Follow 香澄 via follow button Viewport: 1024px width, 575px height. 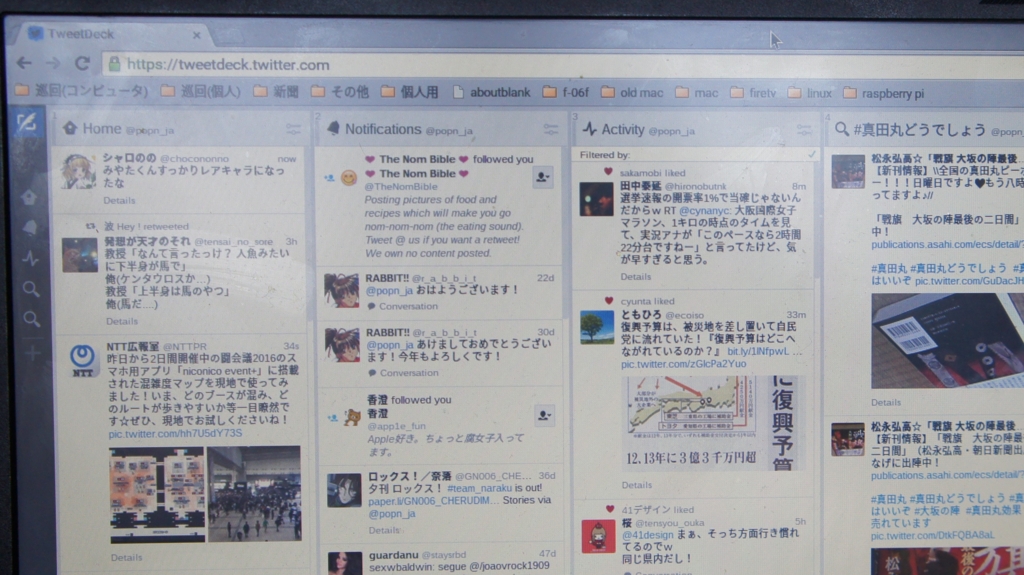tap(544, 415)
